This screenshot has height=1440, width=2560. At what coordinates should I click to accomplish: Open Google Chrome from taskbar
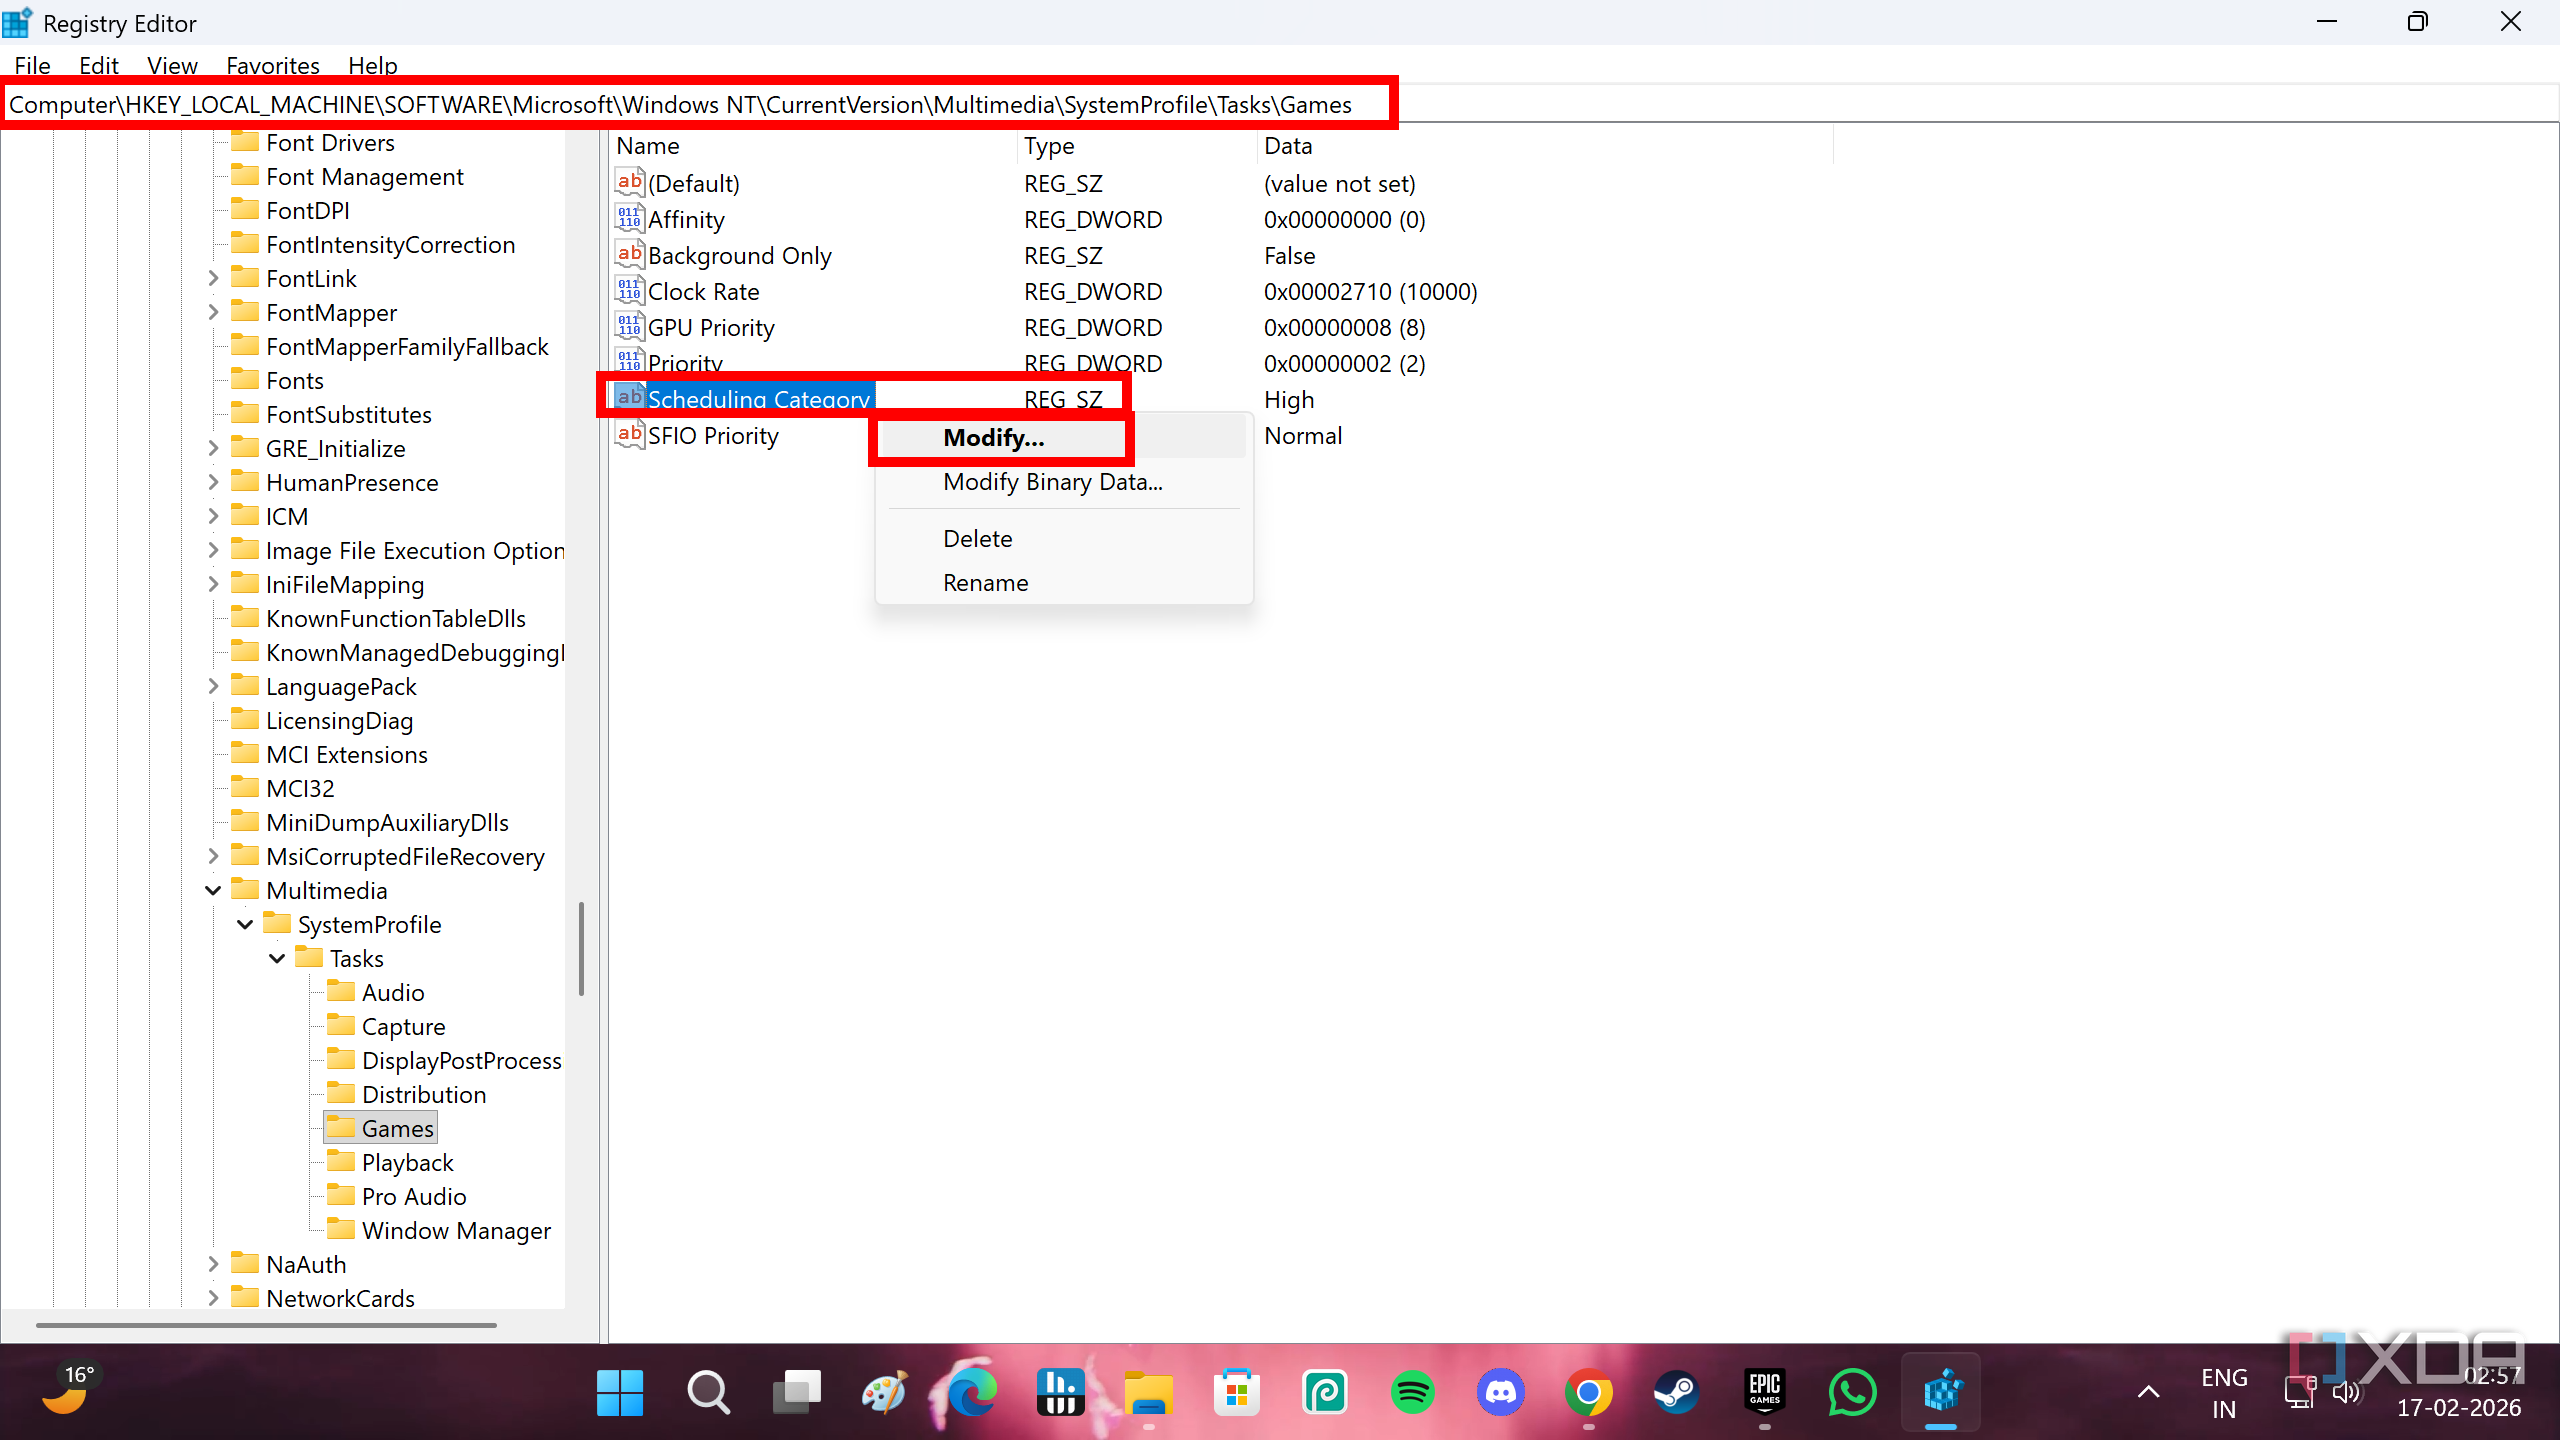point(1589,1392)
